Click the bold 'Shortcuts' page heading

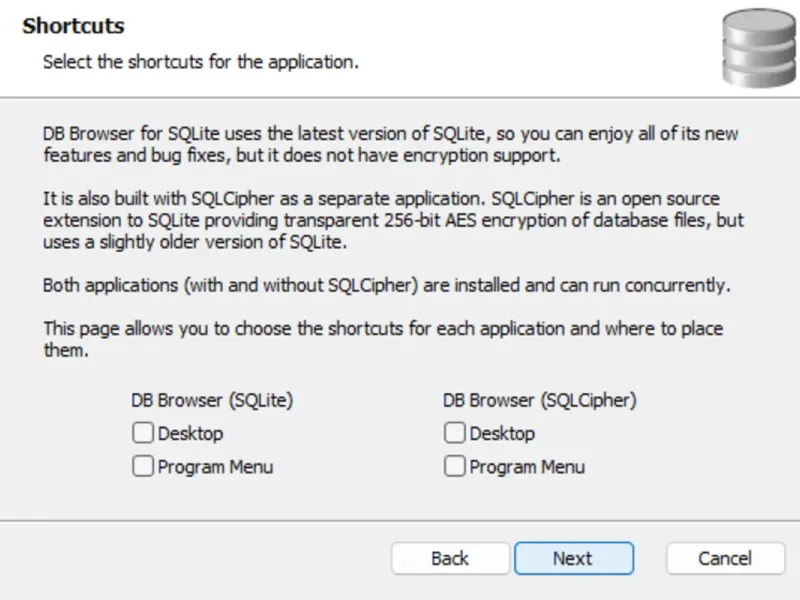[x=73, y=26]
